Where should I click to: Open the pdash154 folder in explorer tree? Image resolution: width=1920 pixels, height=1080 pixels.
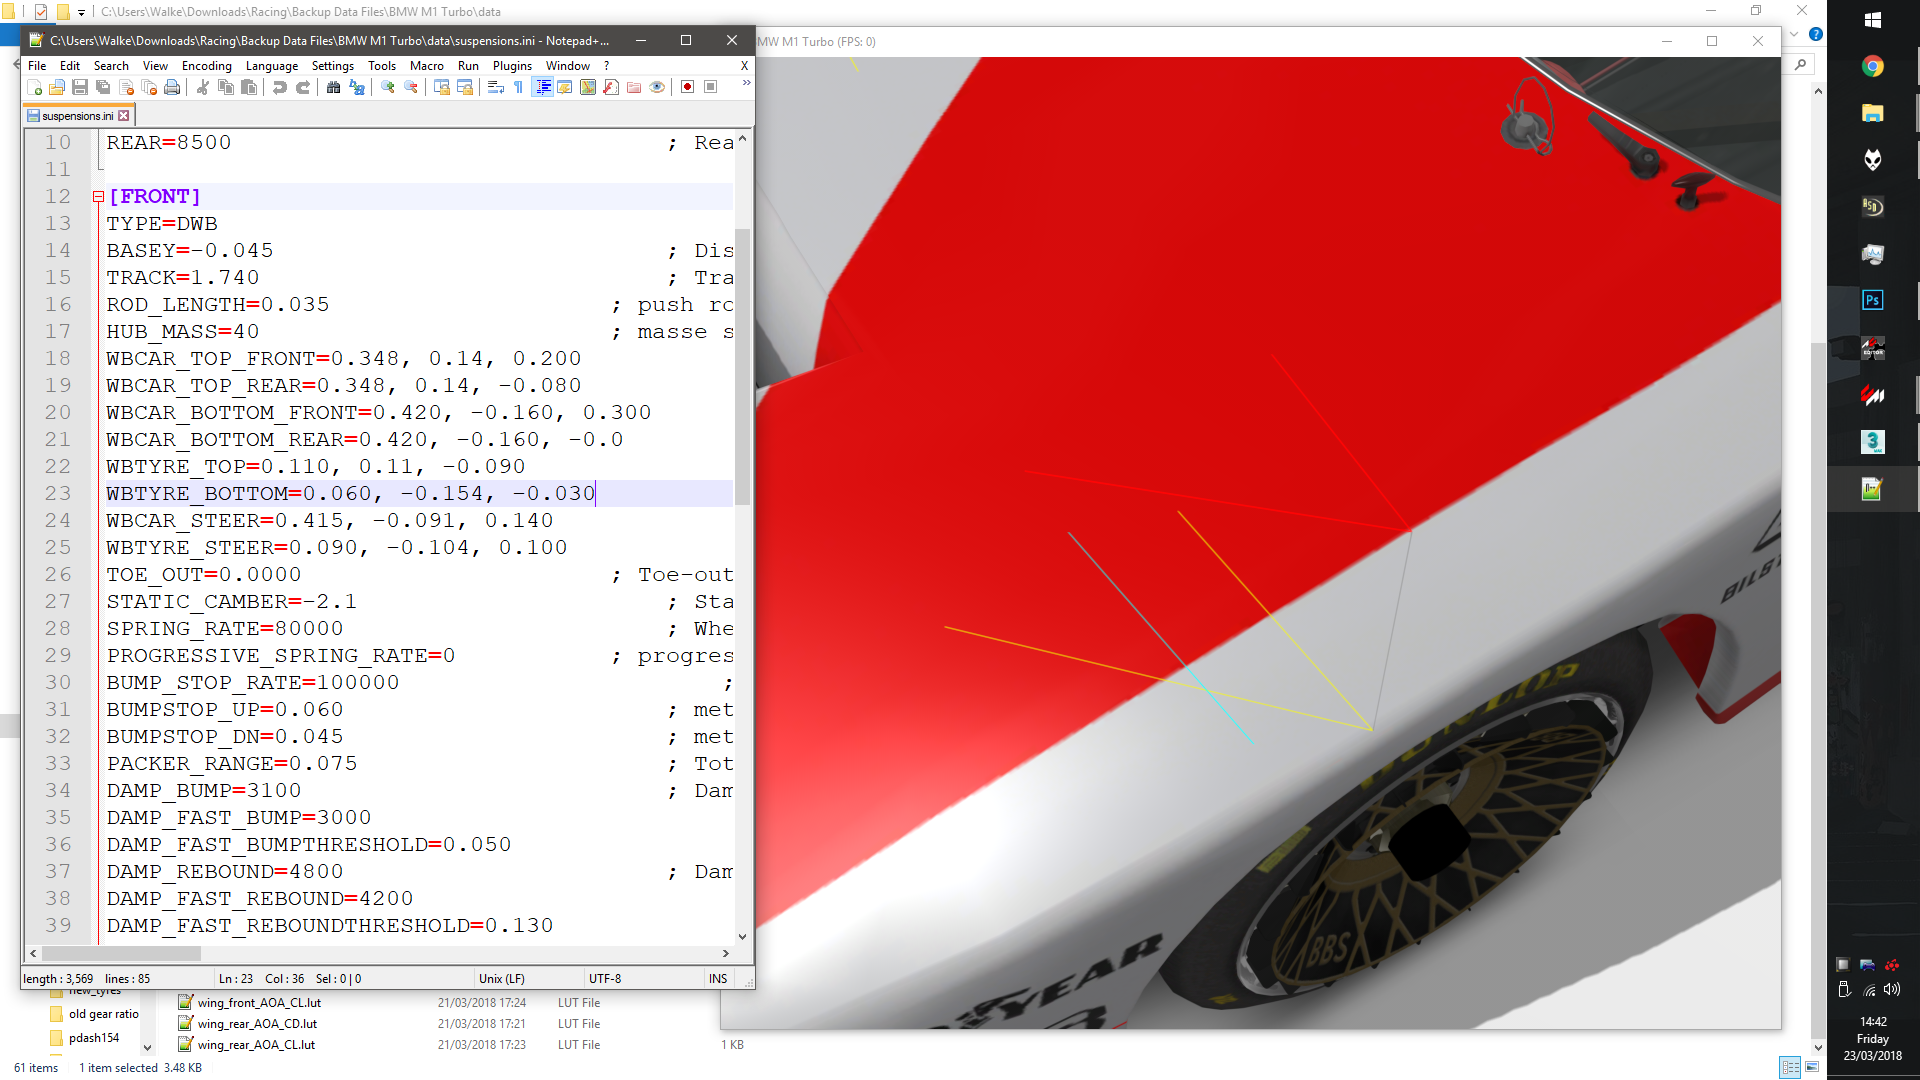tap(93, 1038)
